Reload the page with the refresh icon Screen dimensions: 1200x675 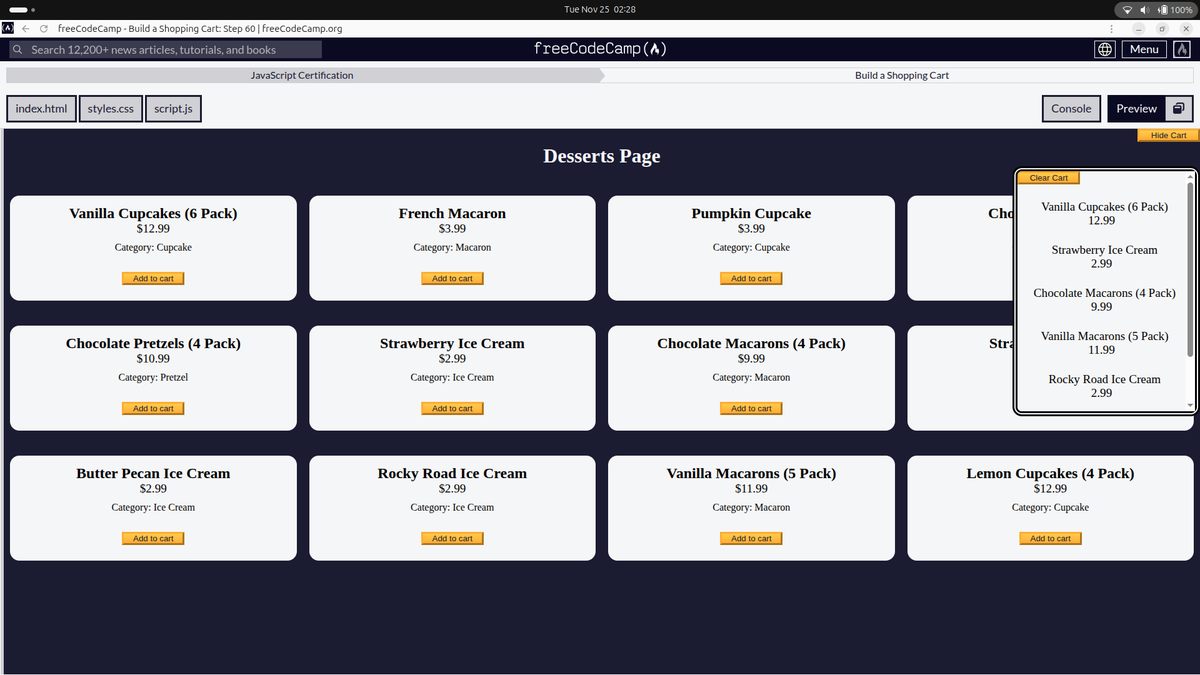coord(43,30)
